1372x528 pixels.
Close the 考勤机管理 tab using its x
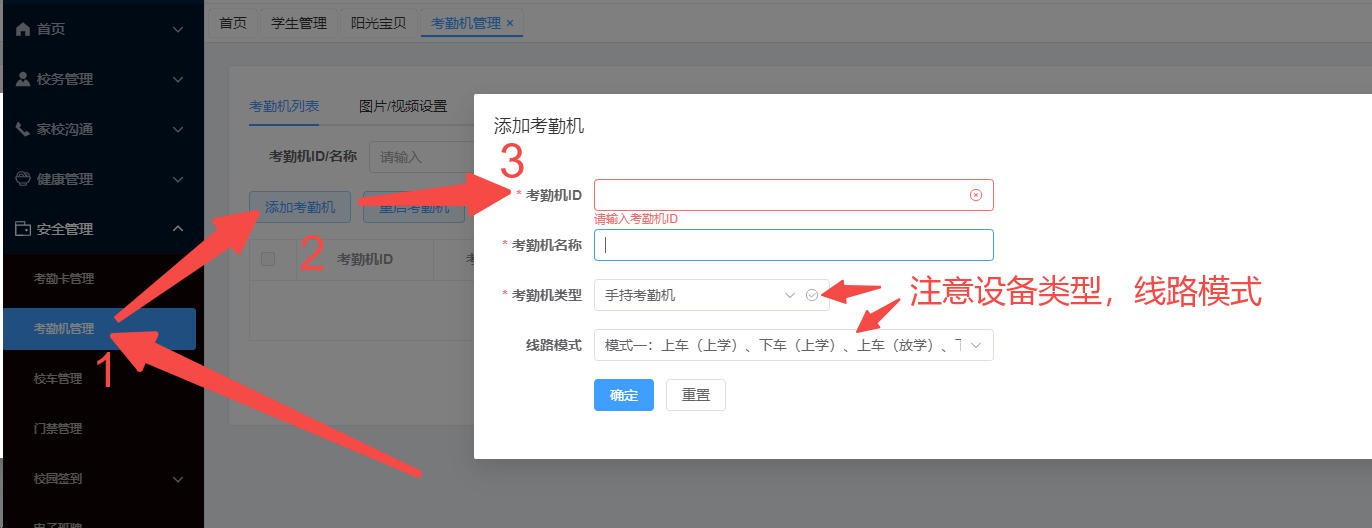click(510, 23)
